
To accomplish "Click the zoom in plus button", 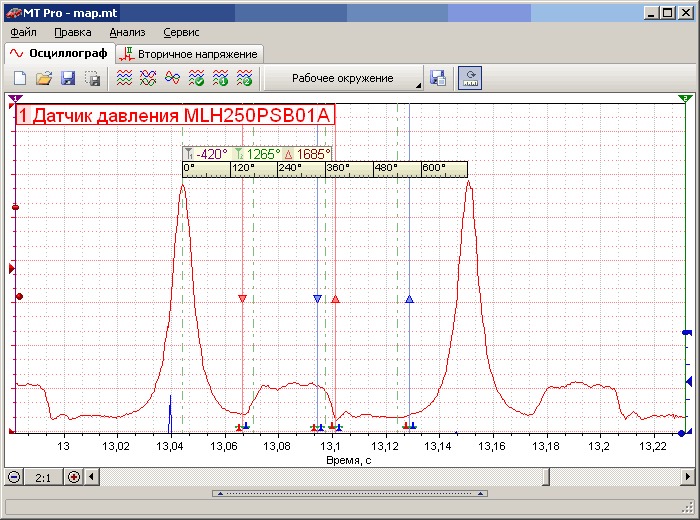I will (74, 476).
